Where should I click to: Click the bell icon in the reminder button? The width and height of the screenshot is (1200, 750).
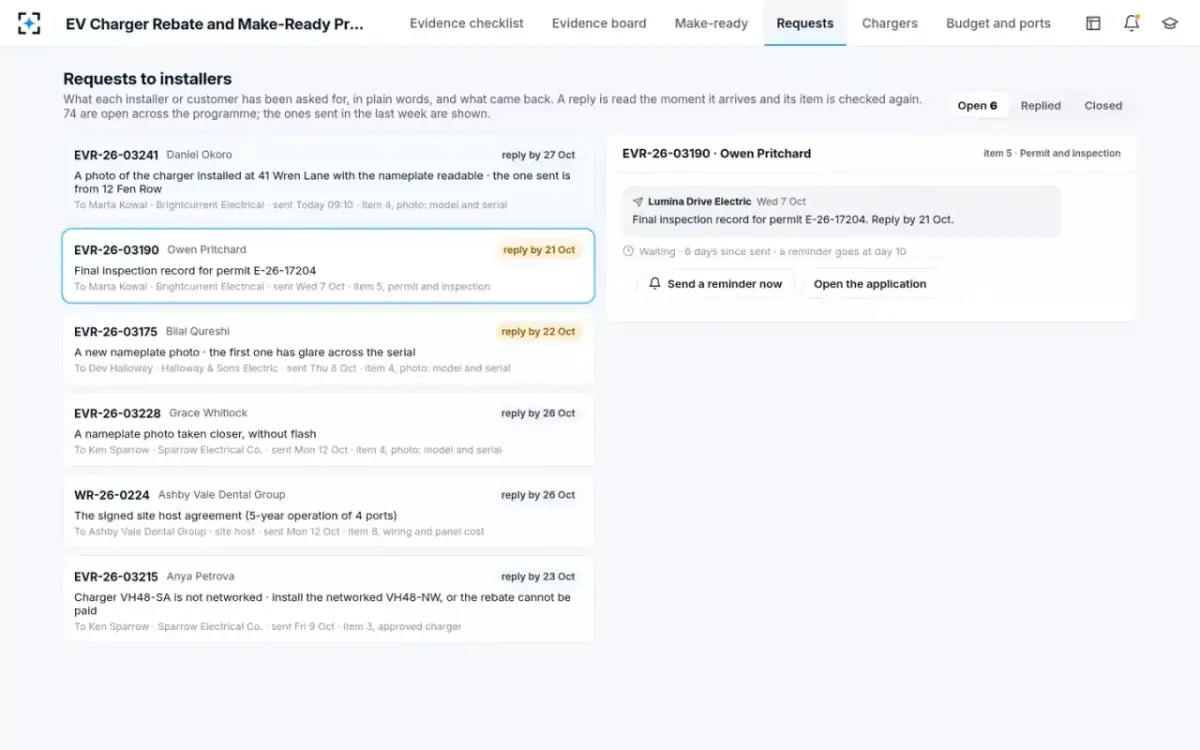tap(655, 284)
